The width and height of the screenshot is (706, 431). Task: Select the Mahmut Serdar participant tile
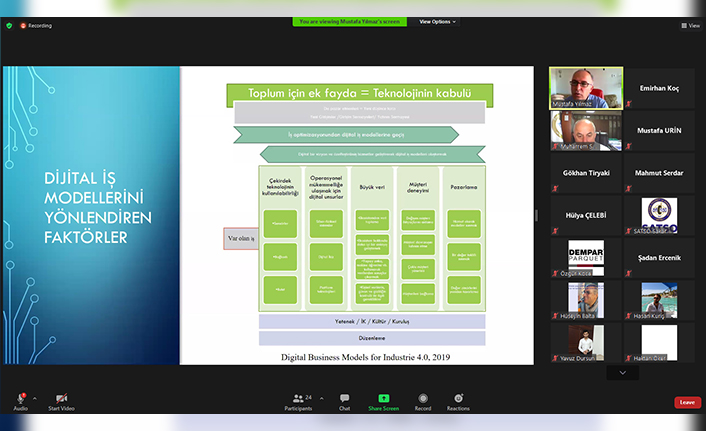pyautogui.click(x=659, y=173)
